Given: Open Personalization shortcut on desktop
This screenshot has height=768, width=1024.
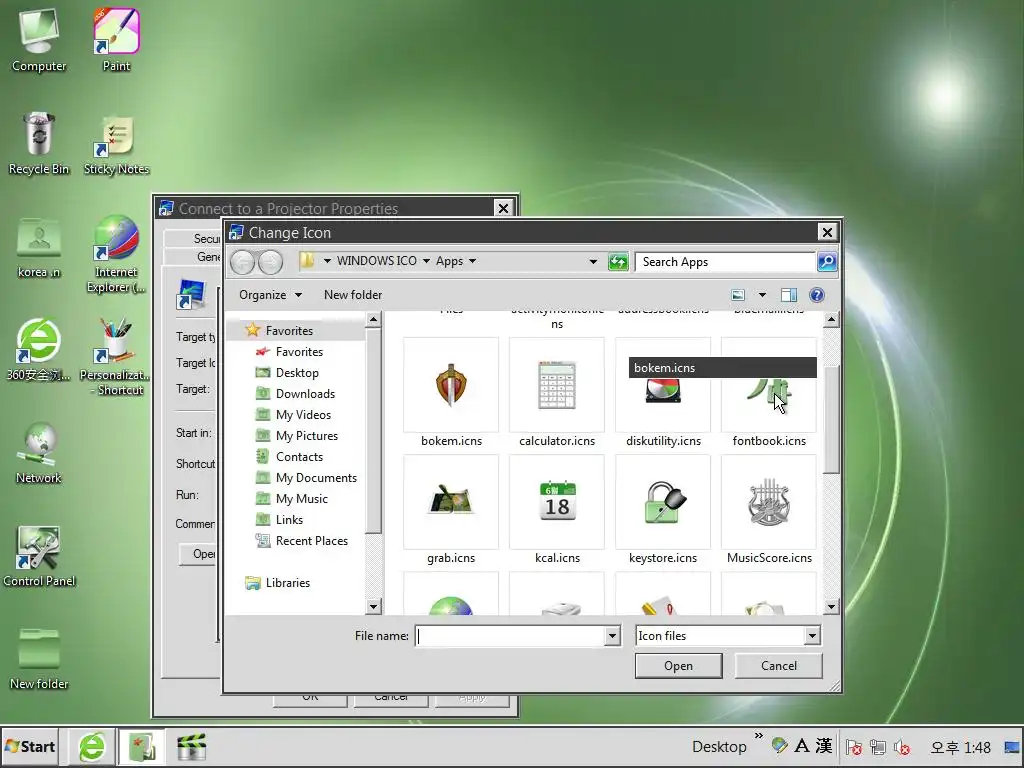Looking at the screenshot, I should click(116, 357).
